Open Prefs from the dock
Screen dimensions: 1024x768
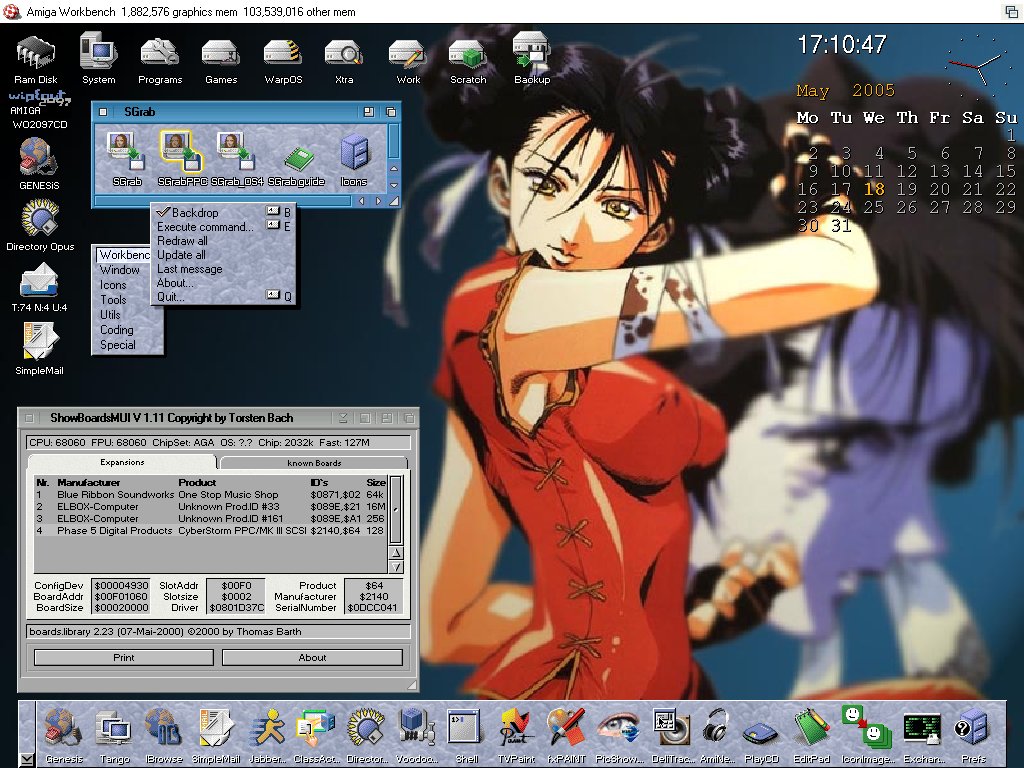(x=973, y=735)
